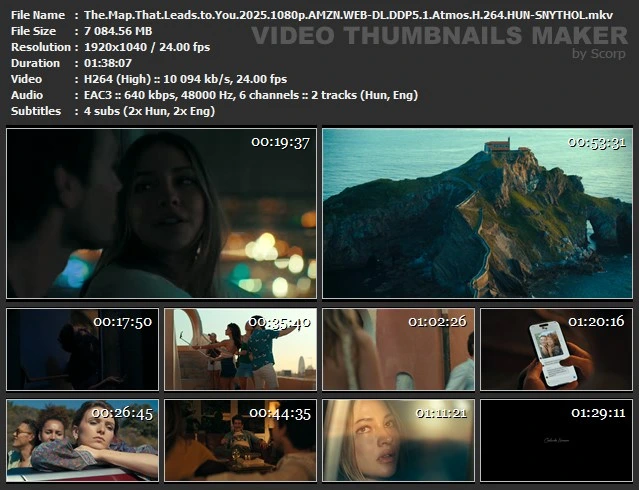Select the island aerial thumbnail at 00:53:31
The image size is (639, 490).
pyautogui.click(x=477, y=213)
